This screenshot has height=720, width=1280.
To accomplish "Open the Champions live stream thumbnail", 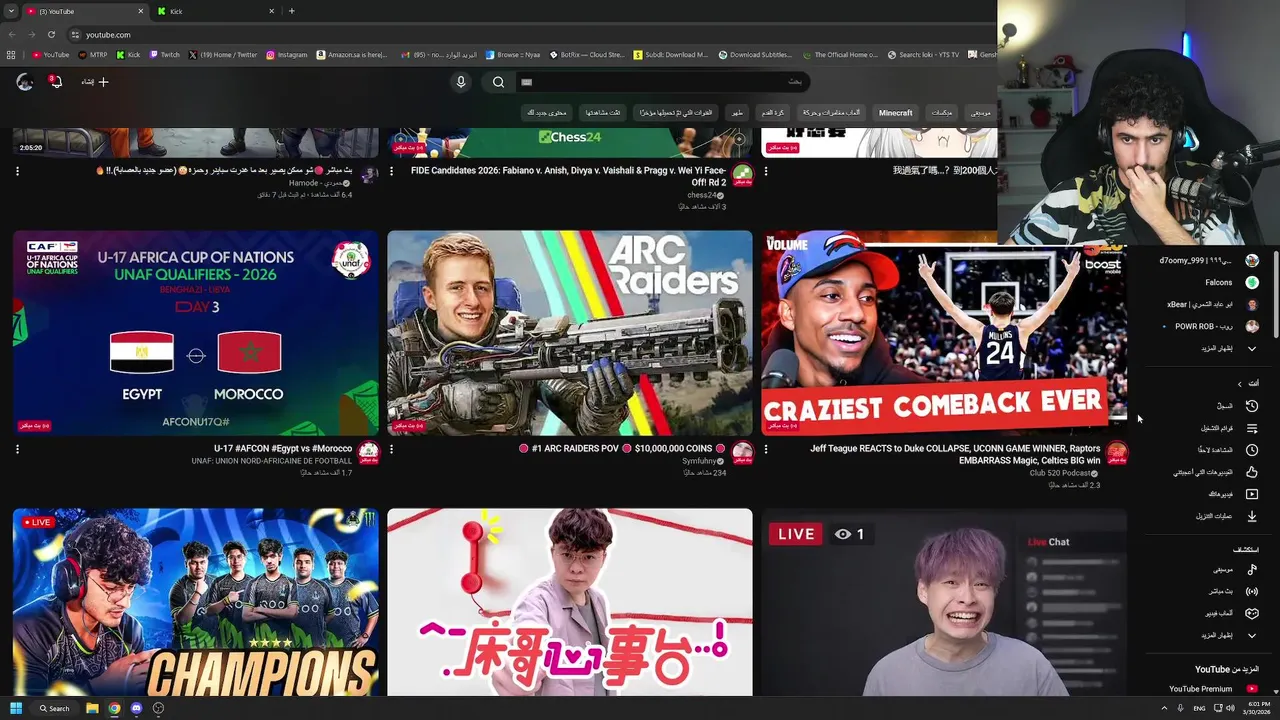I will tap(196, 602).
